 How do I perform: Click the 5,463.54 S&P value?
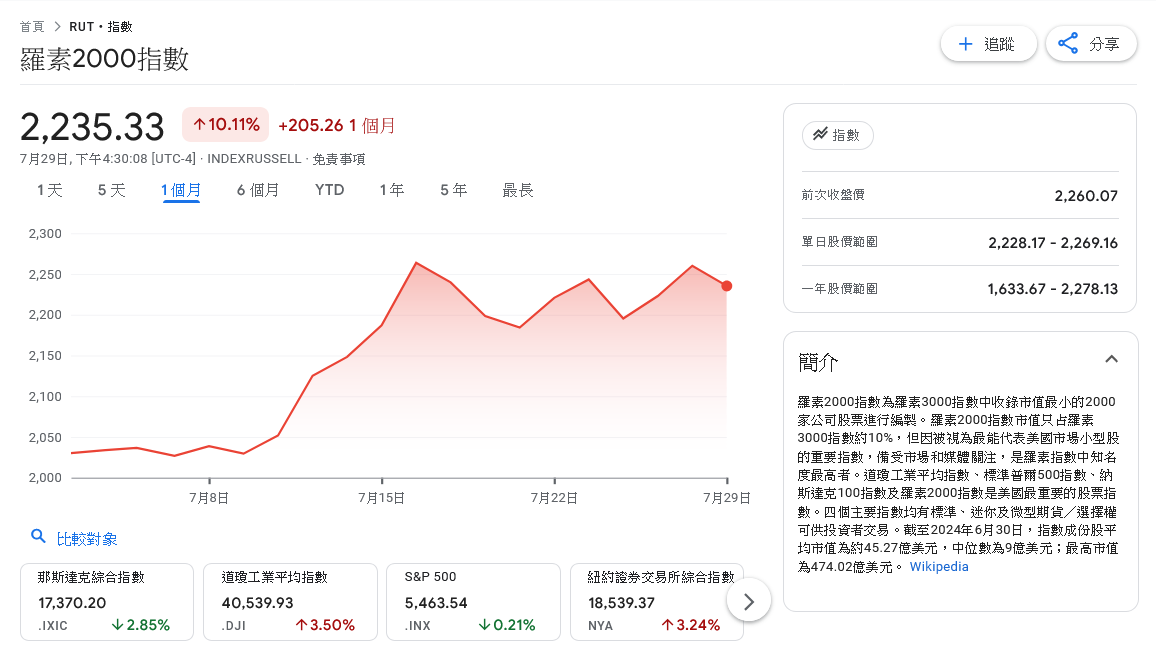click(x=436, y=603)
